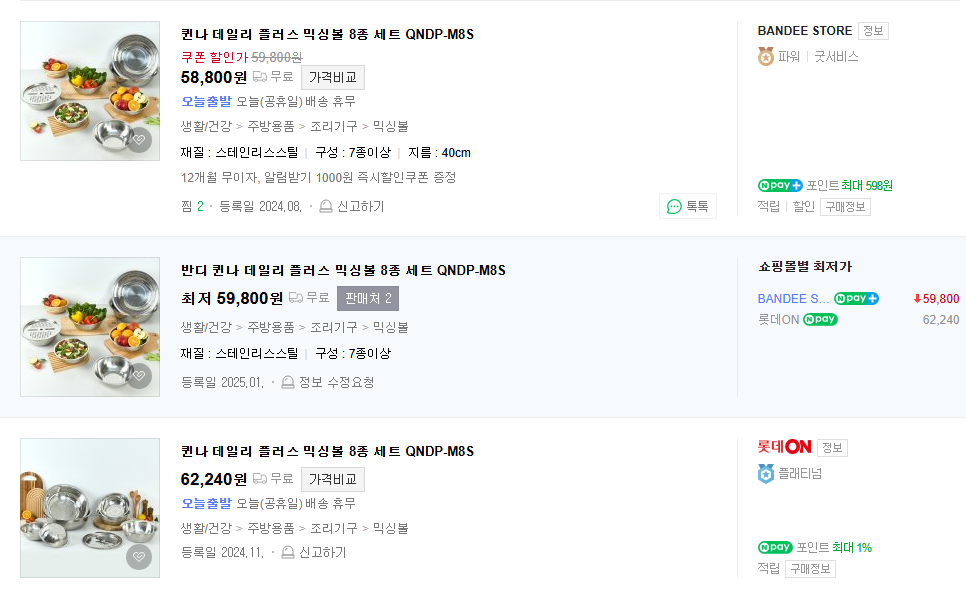The width and height of the screenshot is (966, 589).
Task: Open the 정보 popup next to BANDEE STORE
Action: pos(873,31)
